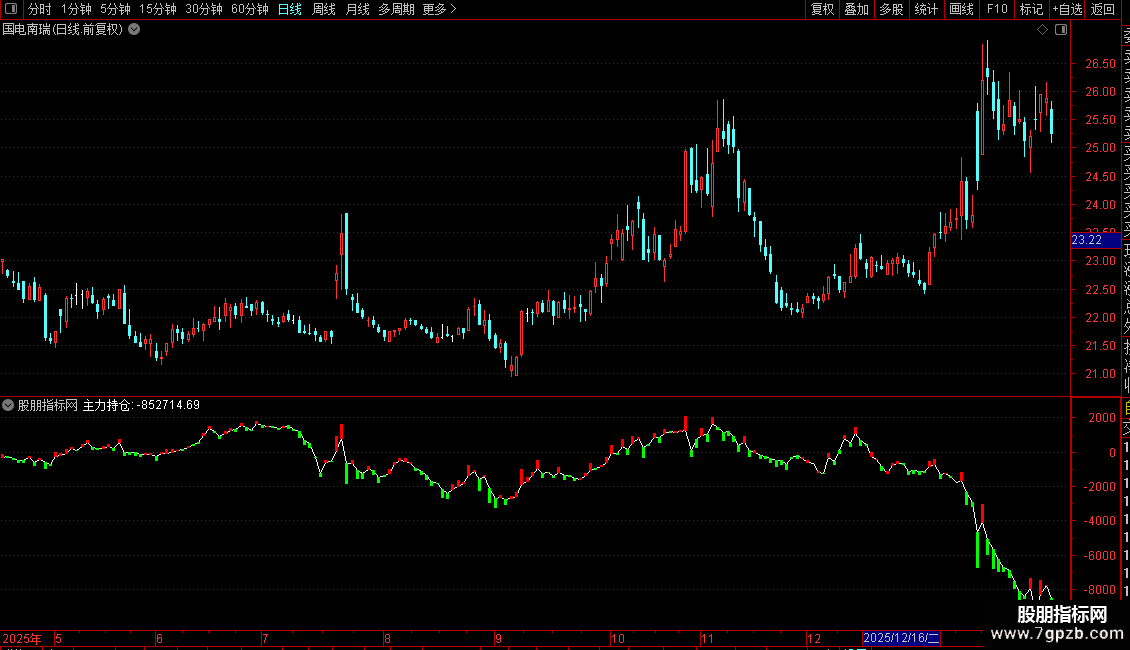The height and width of the screenshot is (650, 1130).
Task: Click the 返回 back button
Action: [x=1103, y=9]
